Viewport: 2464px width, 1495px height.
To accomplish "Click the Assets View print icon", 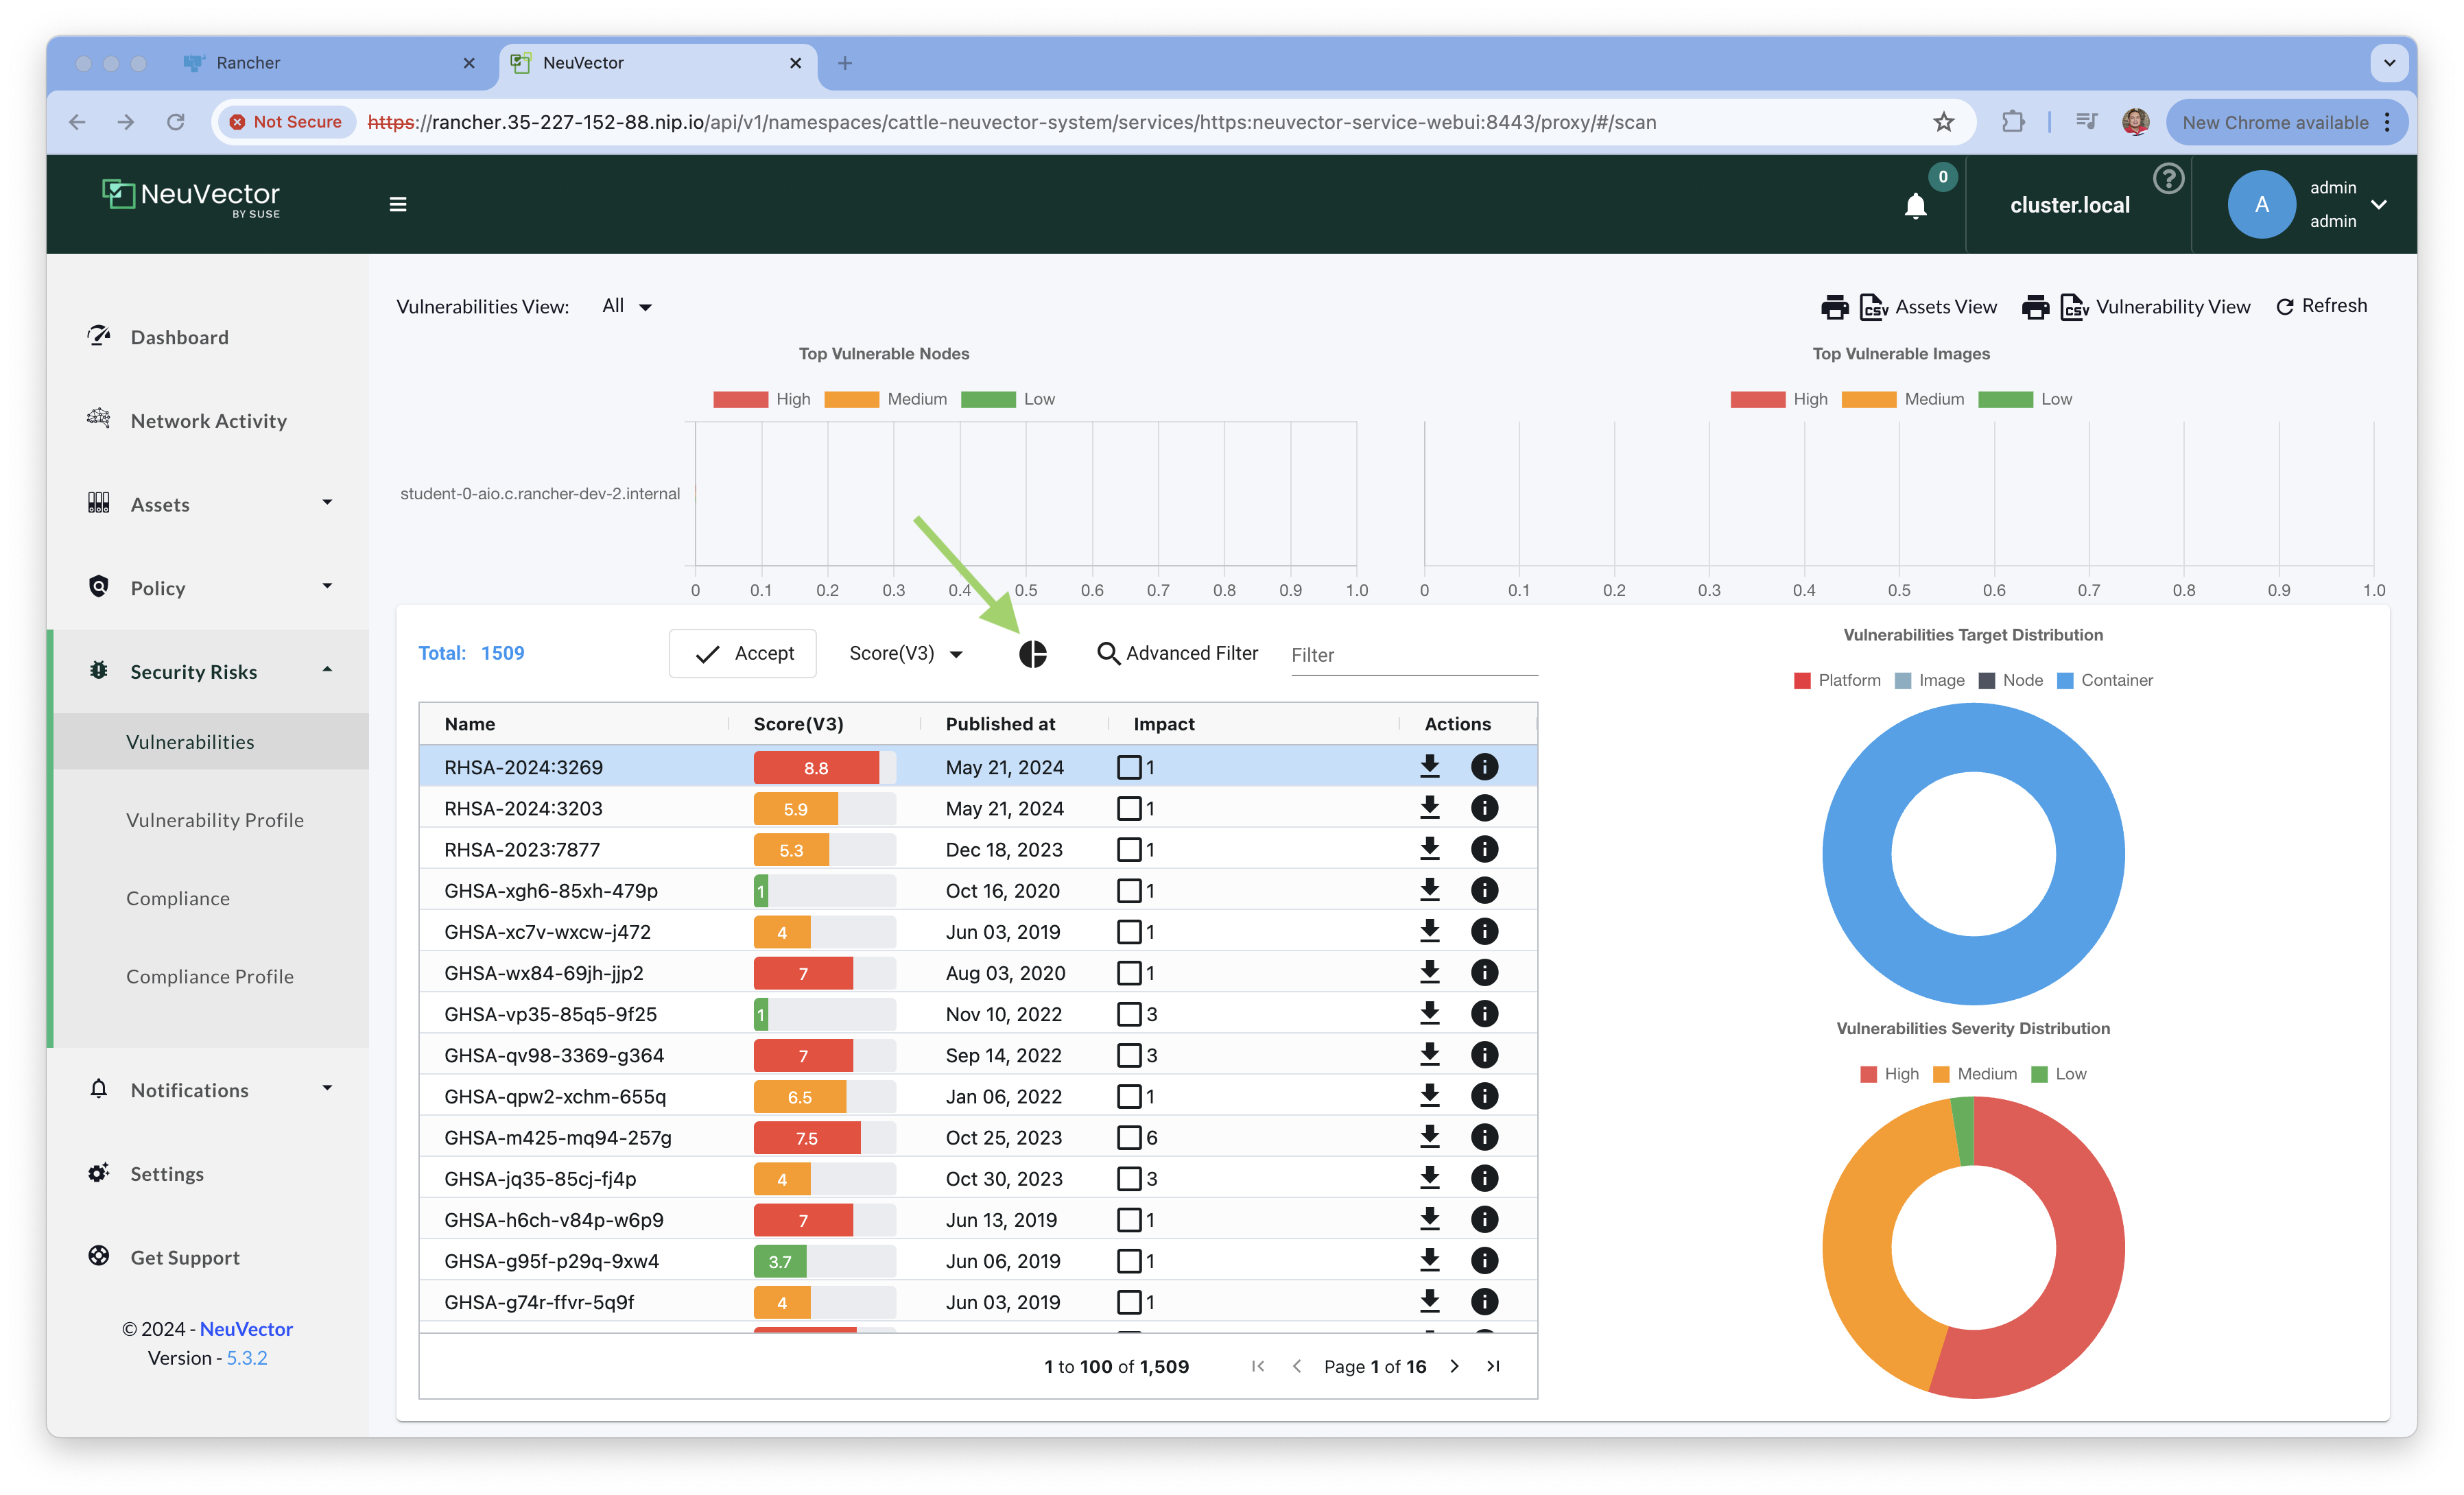I will [x=1834, y=307].
